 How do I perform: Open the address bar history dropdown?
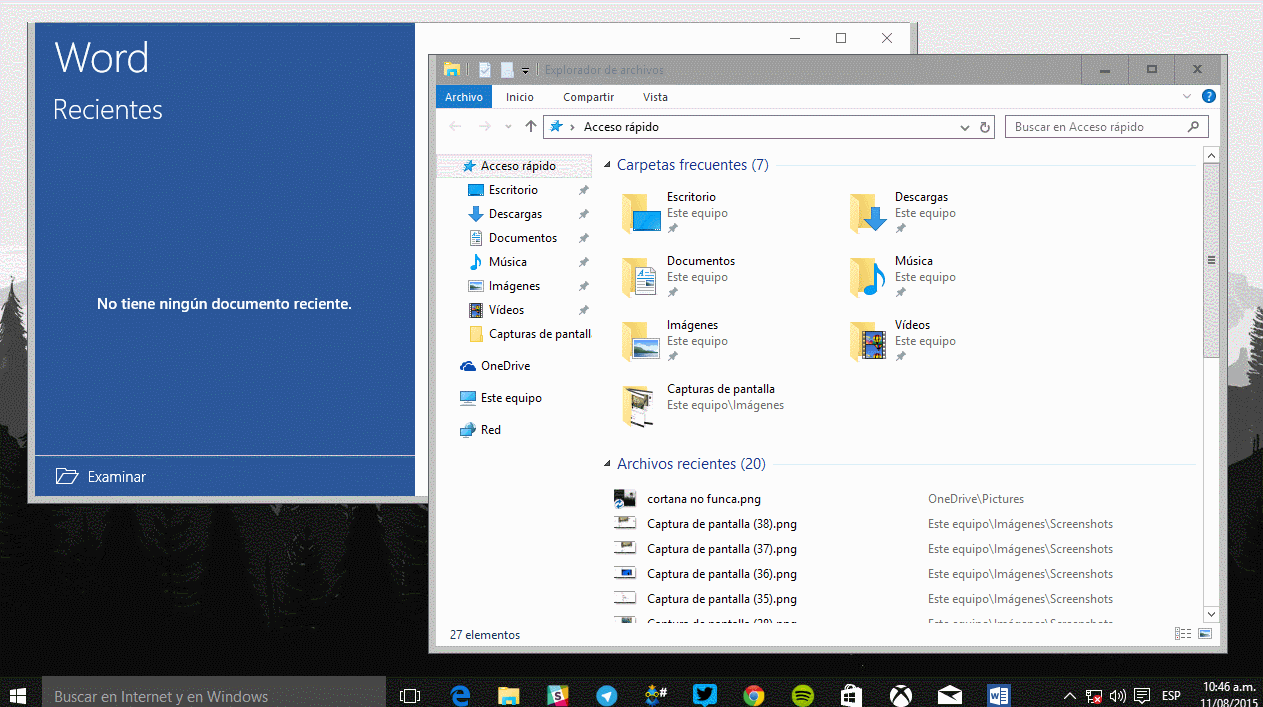pos(965,127)
